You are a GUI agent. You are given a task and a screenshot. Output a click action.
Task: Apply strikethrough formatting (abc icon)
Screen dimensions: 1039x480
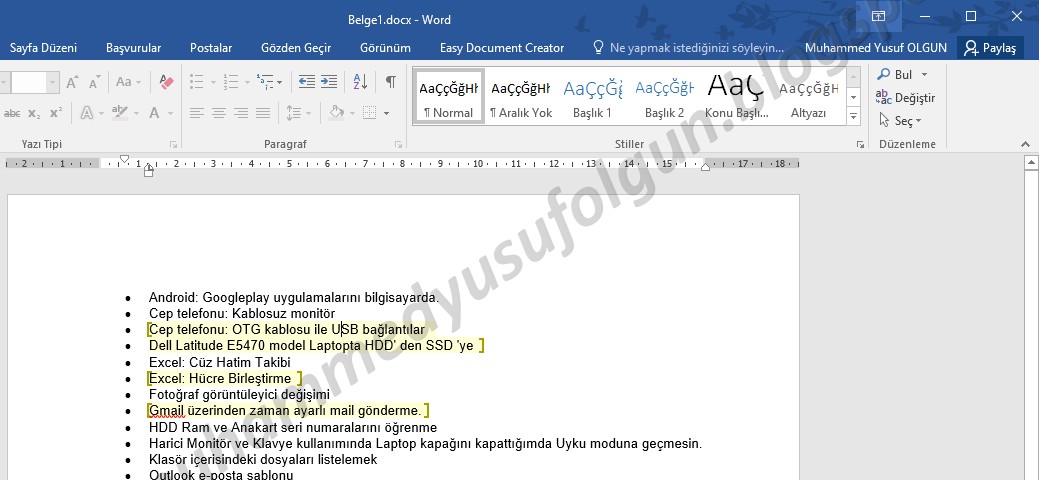(12, 113)
